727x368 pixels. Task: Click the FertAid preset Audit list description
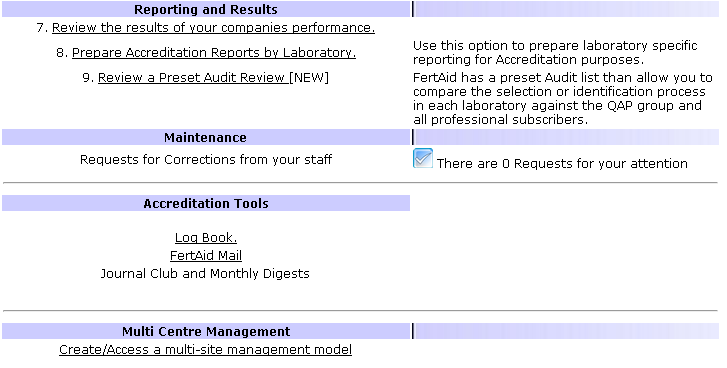[562, 99]
